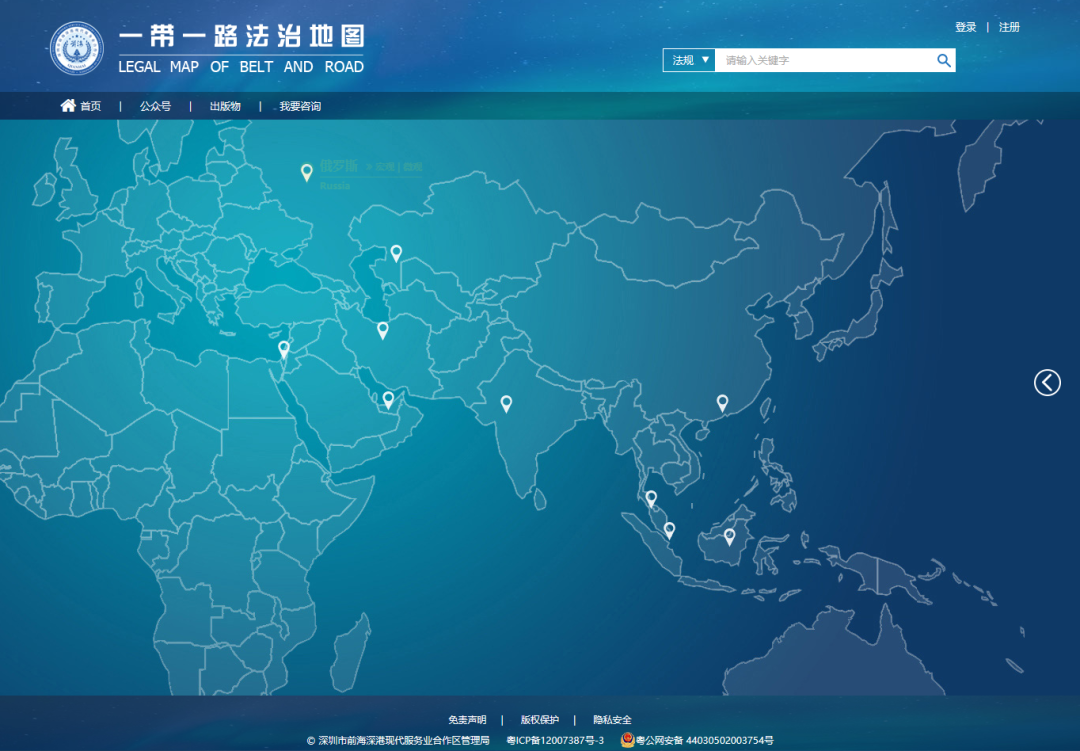Select the Malaysia peninsula pin
1080x751 pixels.
pyautogui.click(x=651, y=498)
